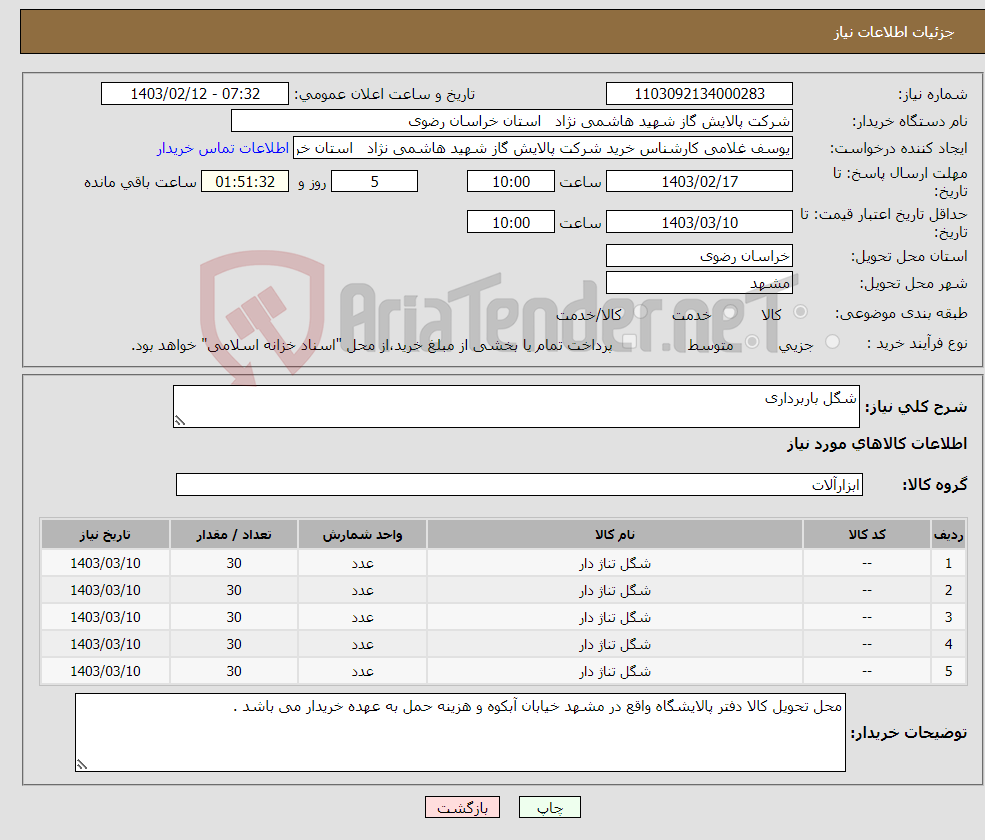Click the announcement date field 1403/02/12 - 07:32
This screenshot has width=985, height=840.
tap(195, 94)
